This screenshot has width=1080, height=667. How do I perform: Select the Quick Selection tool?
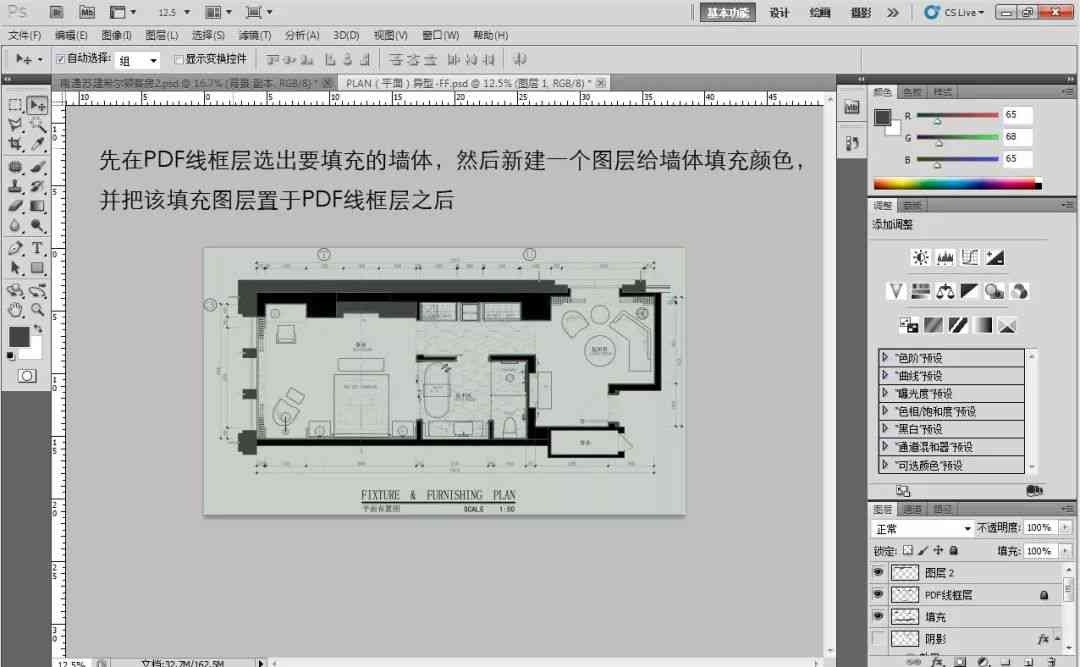37,125
